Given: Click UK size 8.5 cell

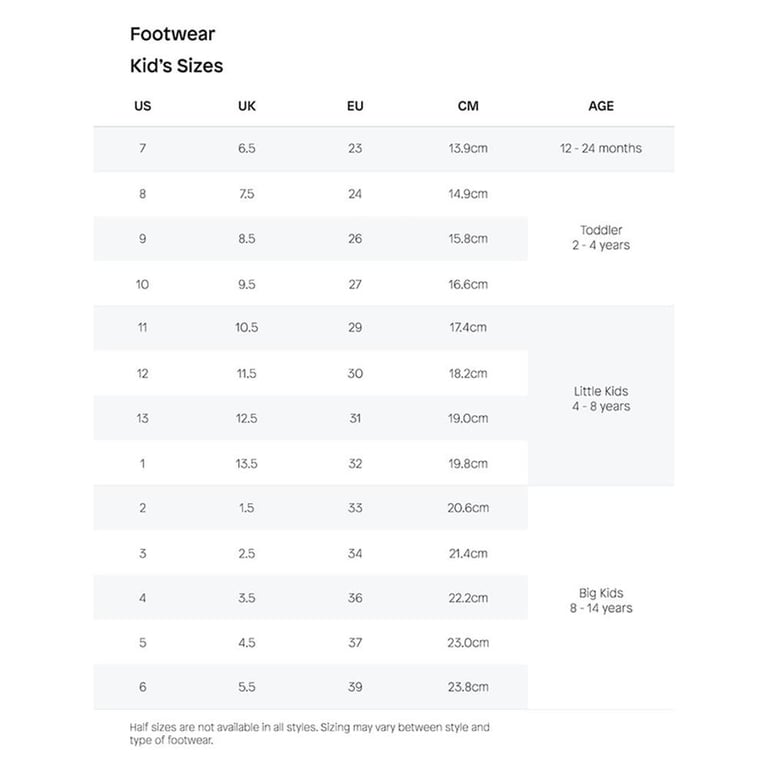Looking at the screenshot, I should pos(247,239).
